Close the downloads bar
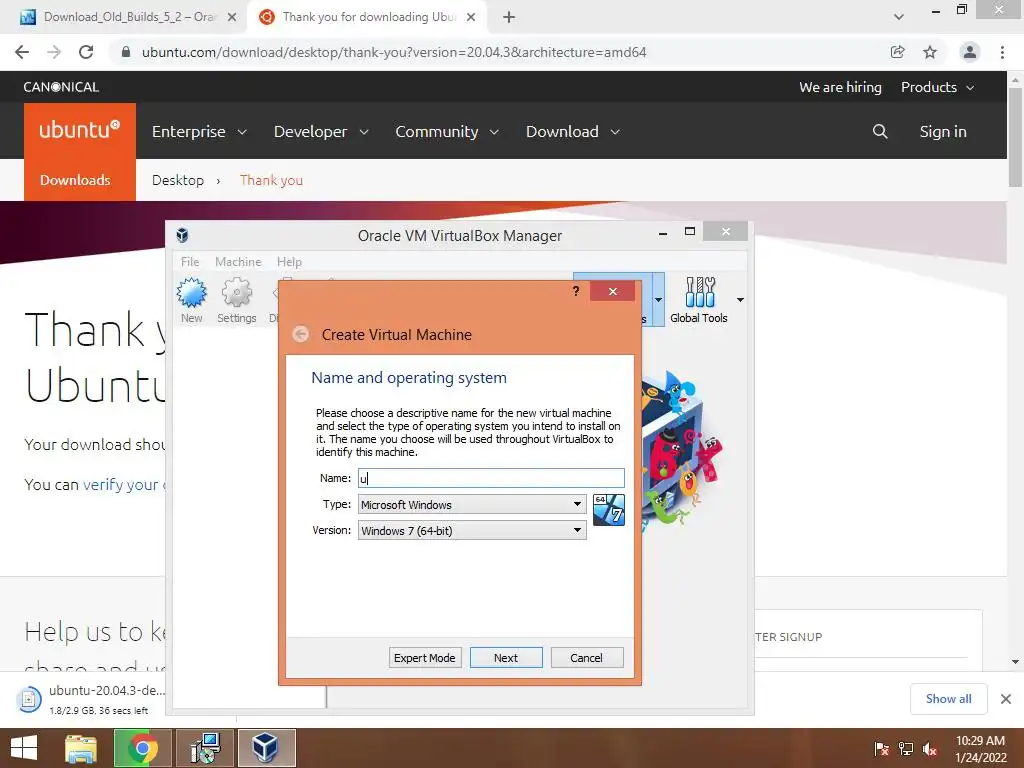This screenshot has height=768, width=1024. [1006, 699]
